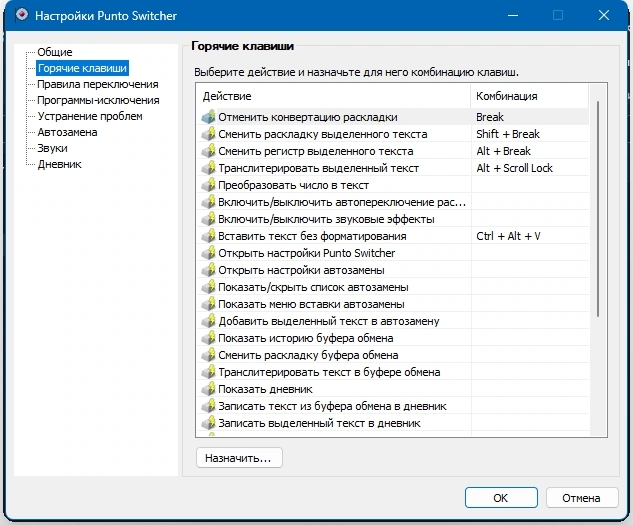The width and height of the screenshot is (633, 525).
Task: Select Горячие клавиши in the tree
Action: pos(82,68)
